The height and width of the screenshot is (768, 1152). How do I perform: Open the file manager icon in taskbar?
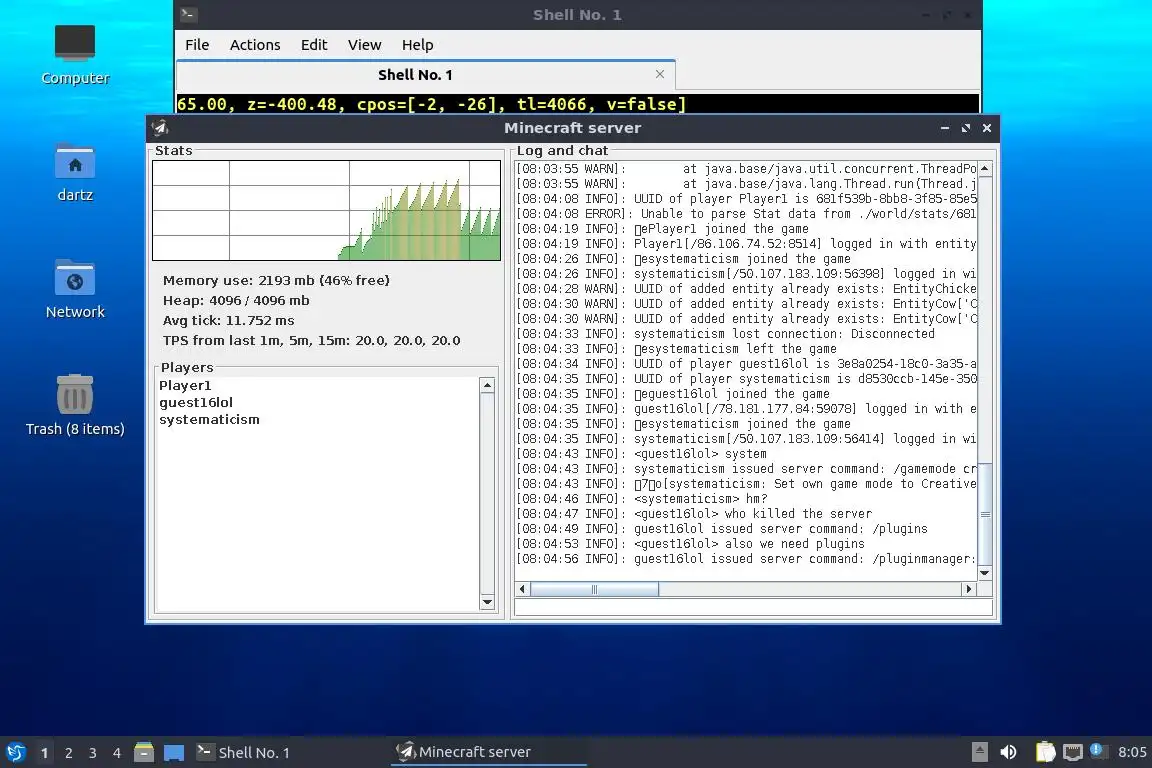point(144,752)
